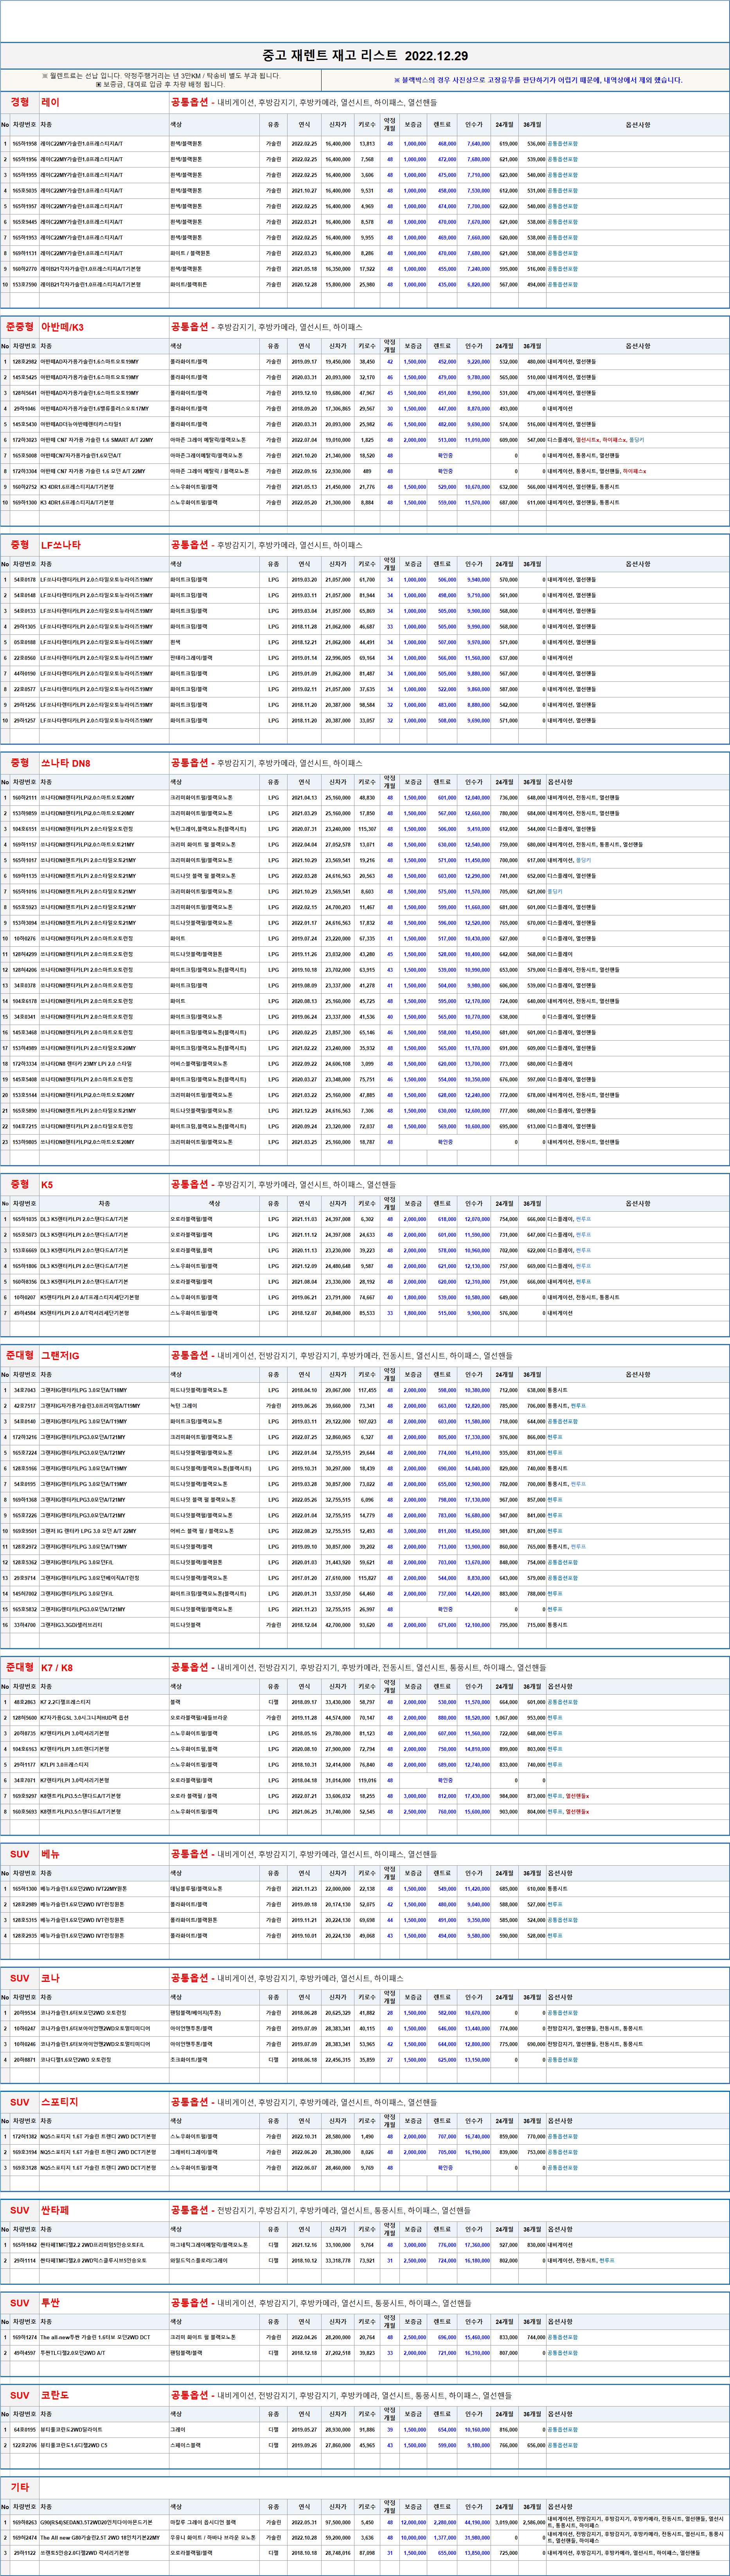
Task: Click new-car price '19,450,000' in 아반떼/K3 row 1
Action: coord(338,362)
